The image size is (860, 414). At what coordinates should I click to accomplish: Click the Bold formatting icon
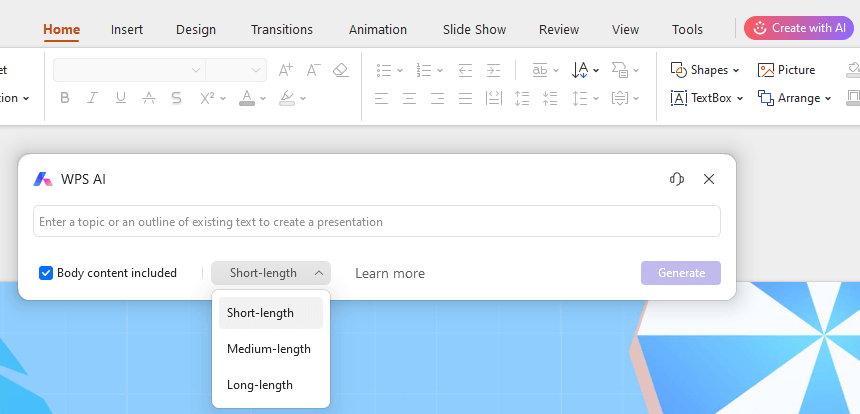coord(65,98)
